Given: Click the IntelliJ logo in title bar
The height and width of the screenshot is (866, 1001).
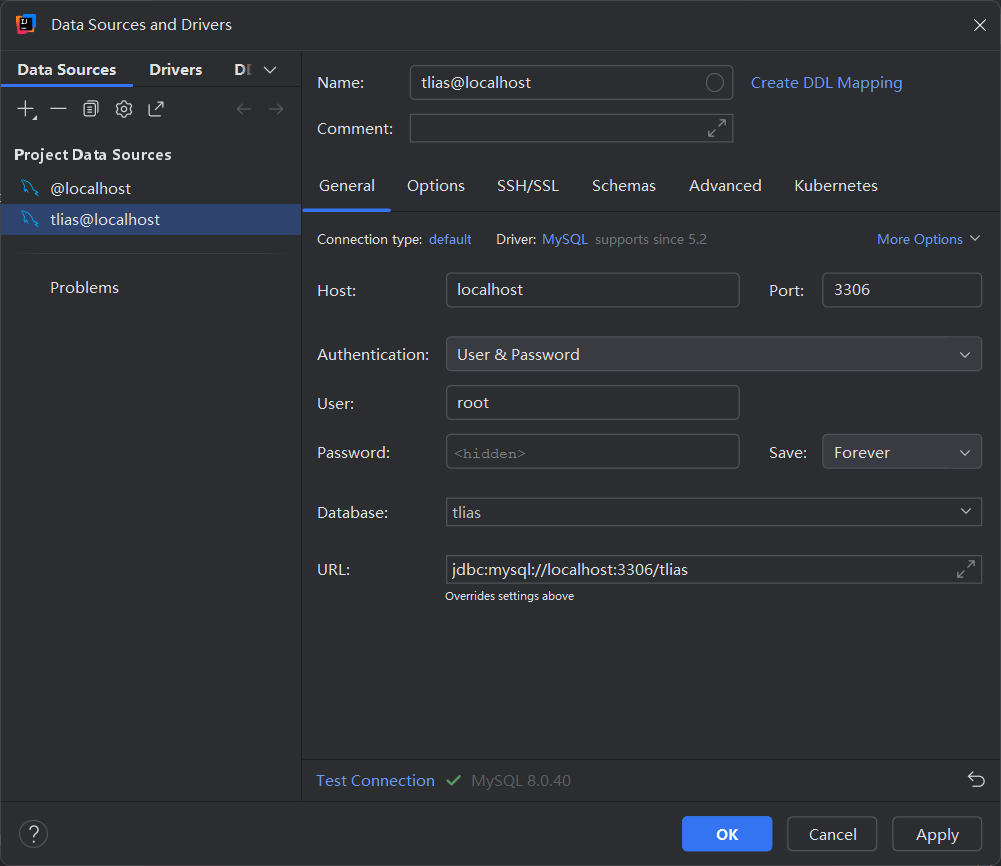Looking at the screenshot, I should click(26, 24).
